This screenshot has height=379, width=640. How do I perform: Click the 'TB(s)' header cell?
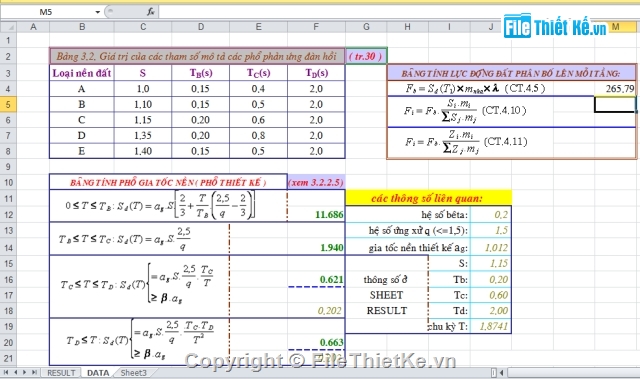pos(200,73)
